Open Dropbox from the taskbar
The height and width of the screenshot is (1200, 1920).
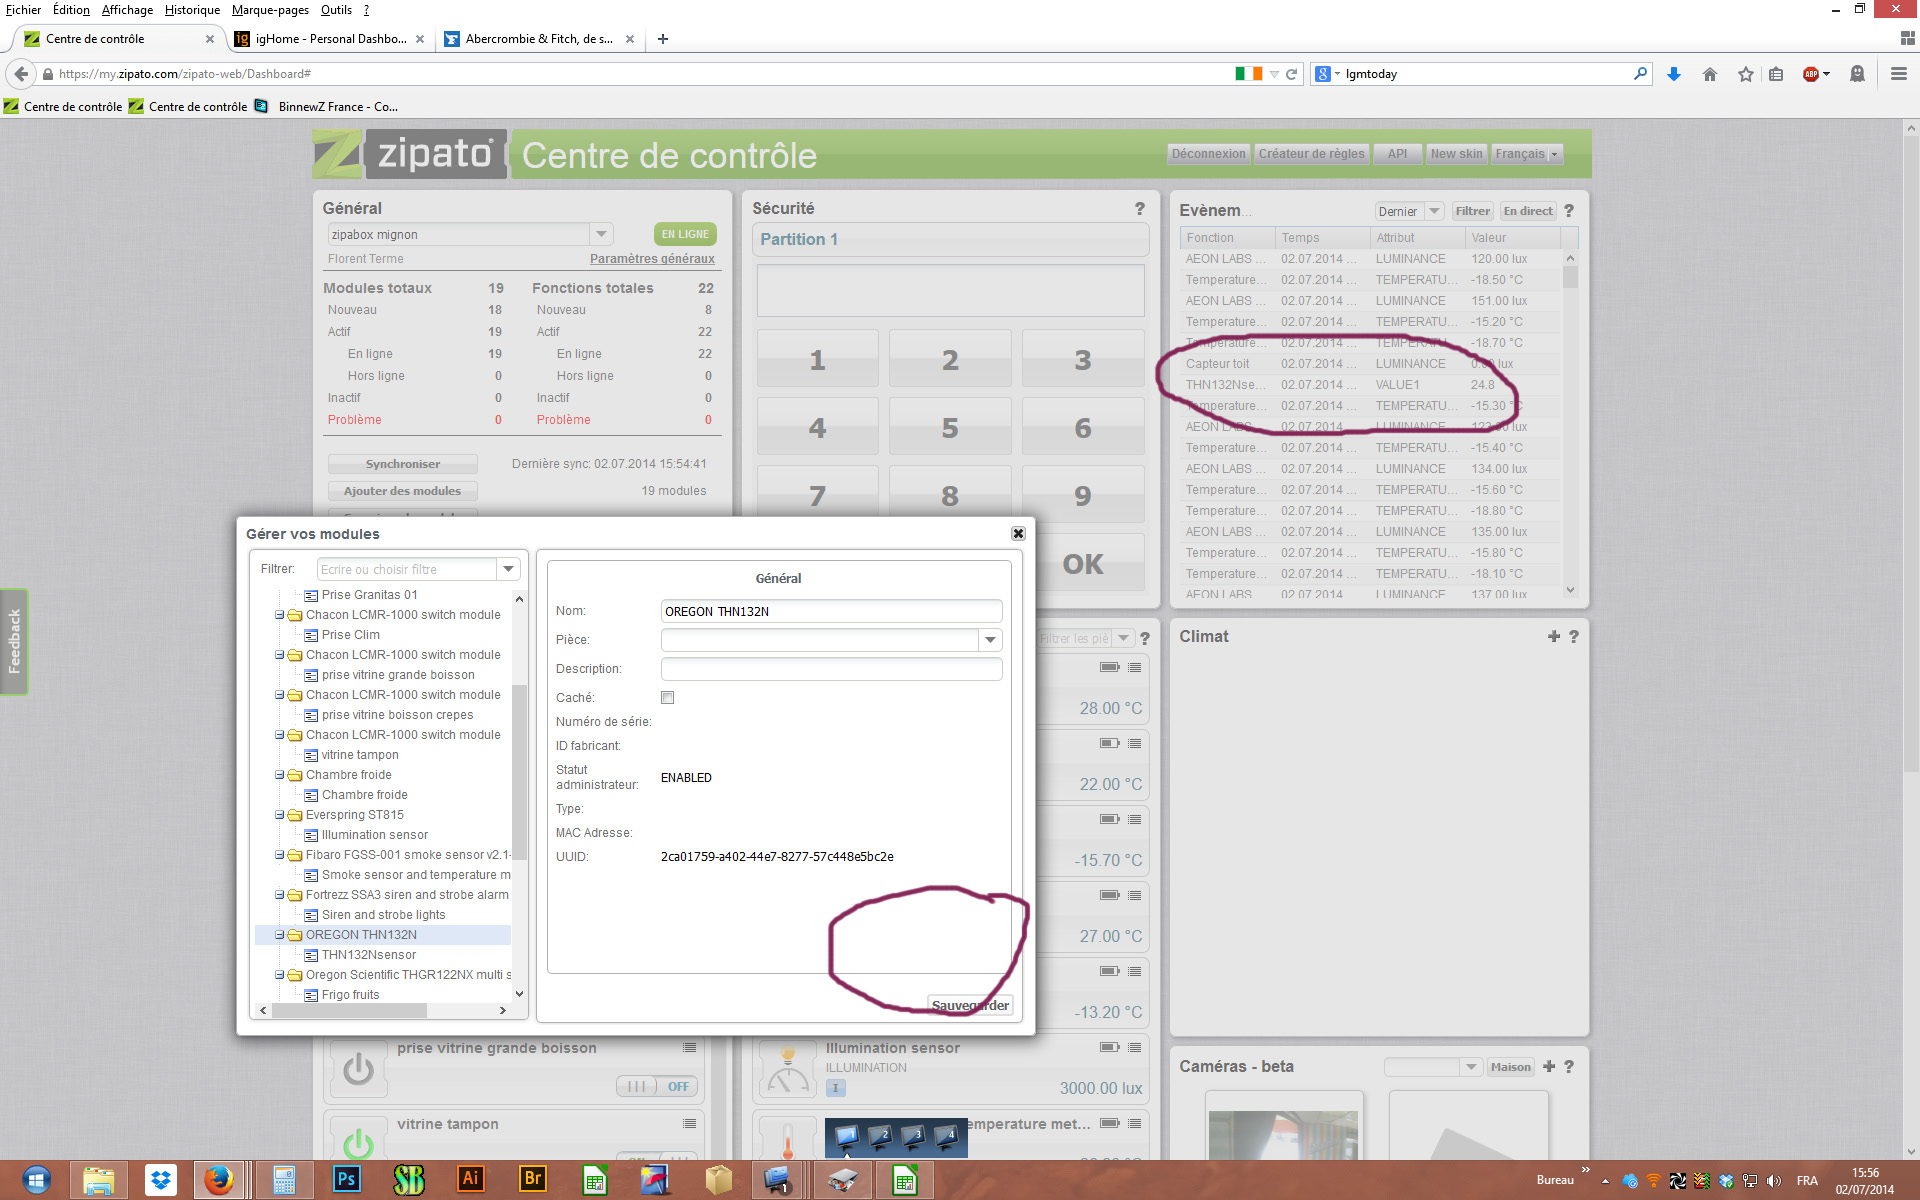click(x=160, y=1179)
